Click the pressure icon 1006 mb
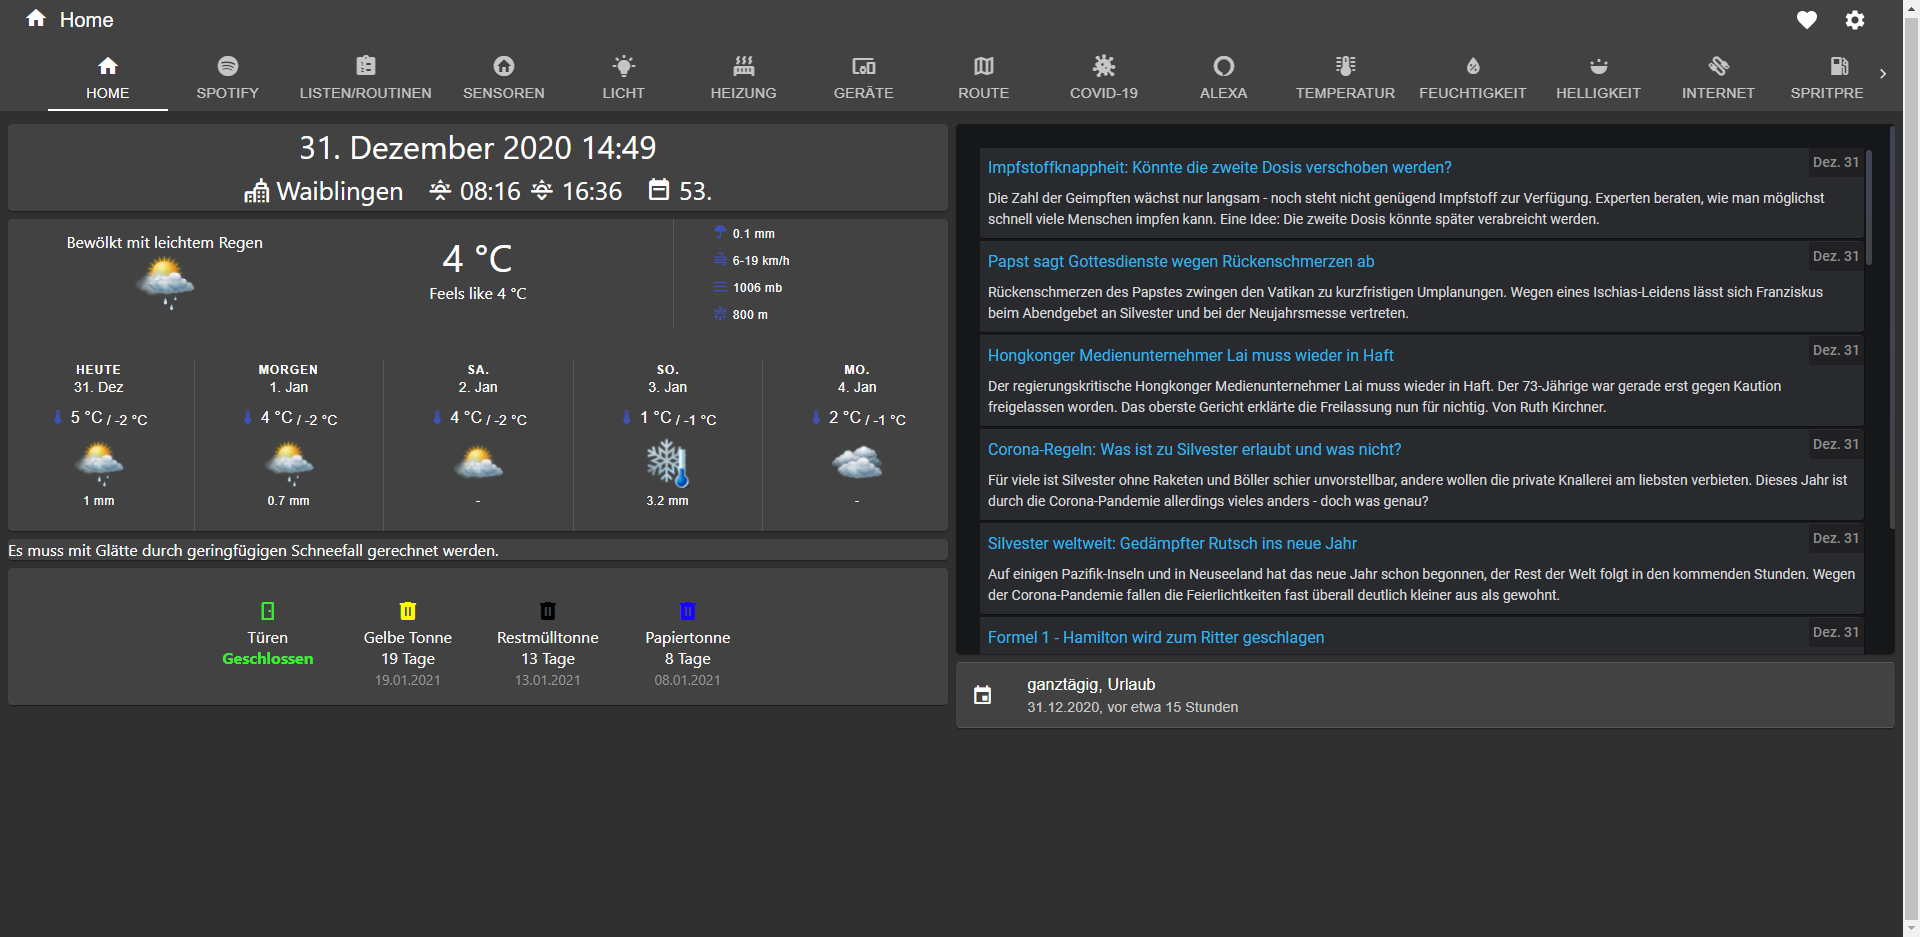The width and height of the screenshot is (1920, 937). 720,286
